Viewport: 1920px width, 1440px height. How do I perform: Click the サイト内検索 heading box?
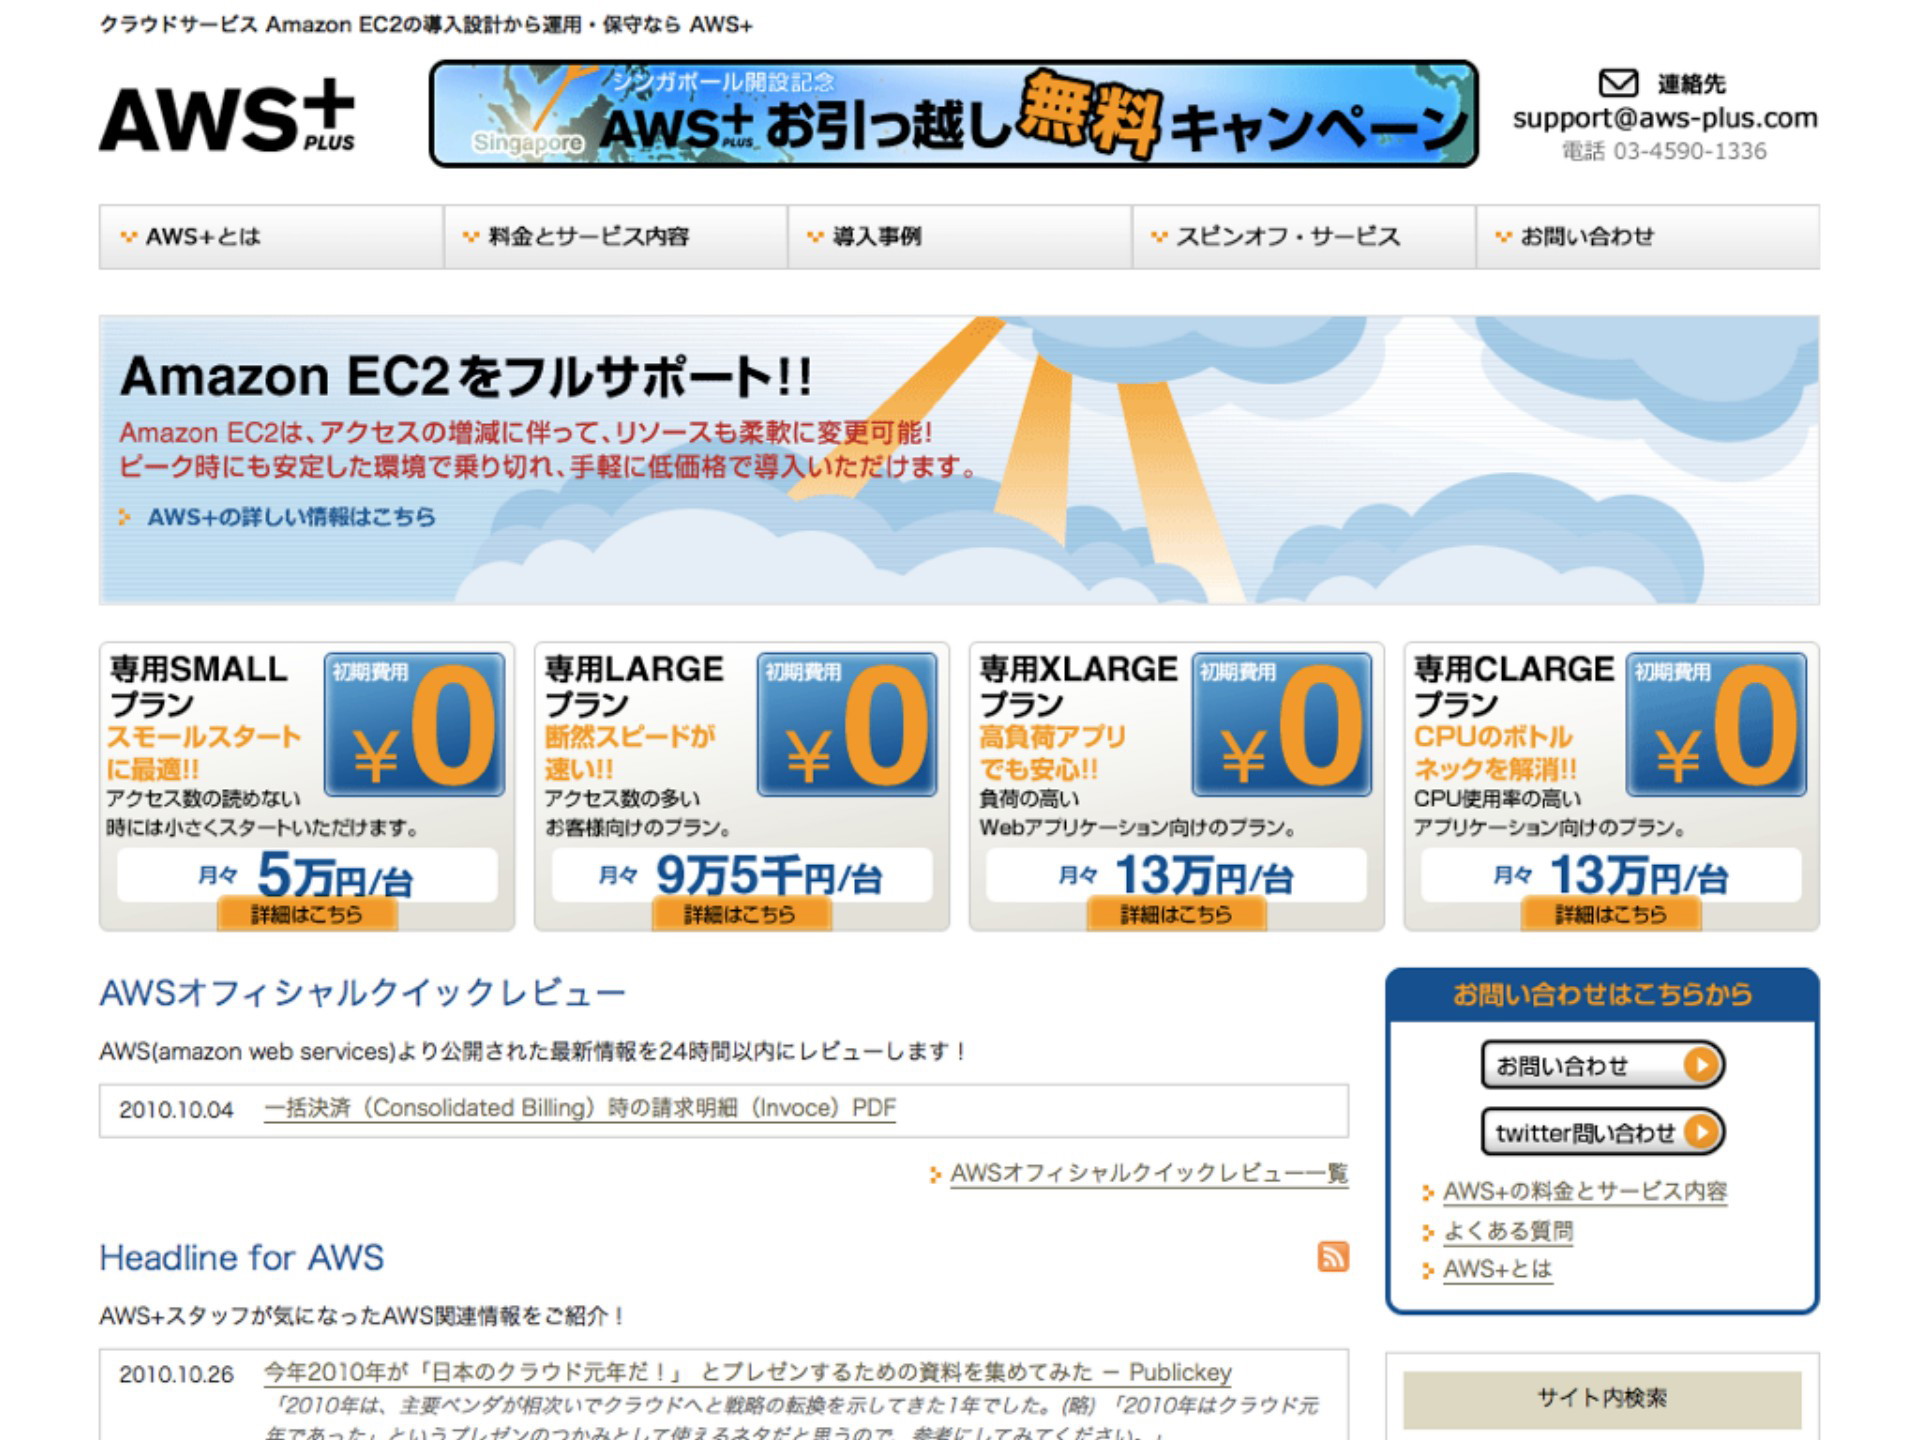[x=1602, y=1398]
